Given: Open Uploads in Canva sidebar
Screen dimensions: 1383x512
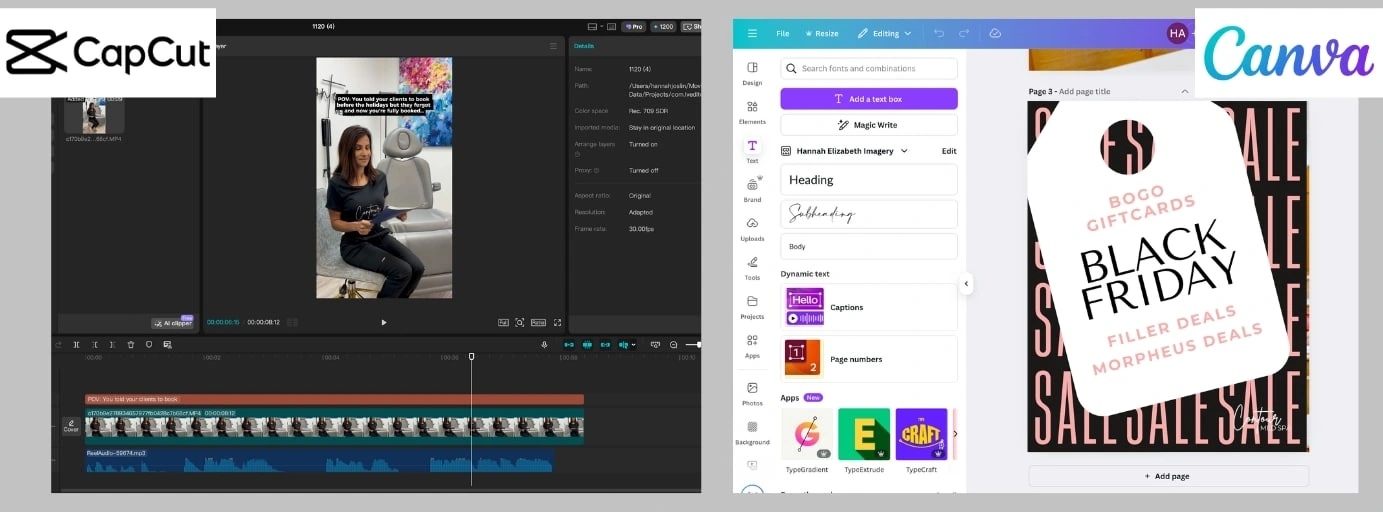Looking at the screenshot, I should coord(752,228).
